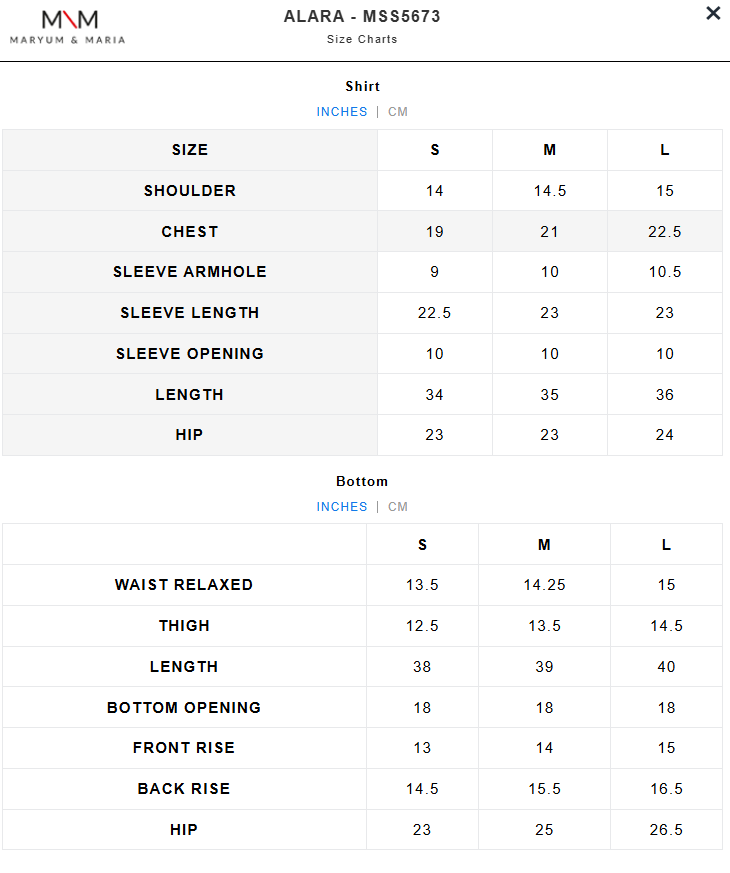The width and height of the screenshot is (730, 873).
Task: Select INCHES for the Shirt chart
Action: point(342,112)
